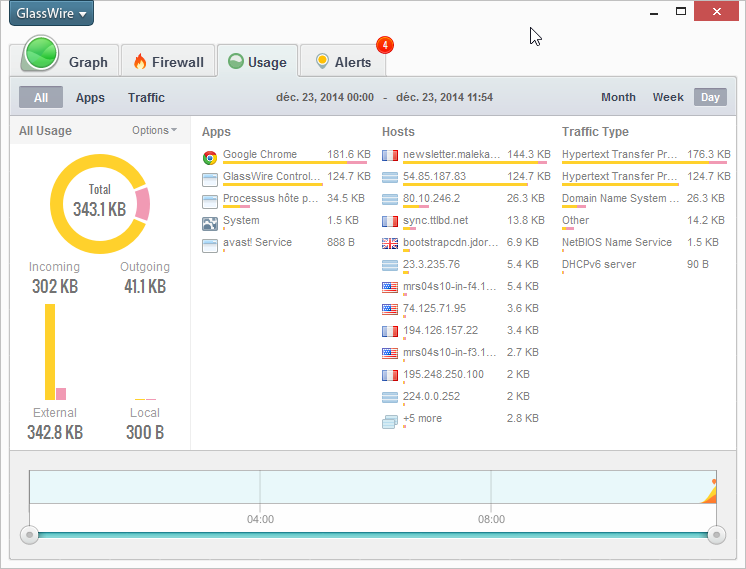Select host newsletter.maleka in Hosts list

click(x=466, y=156)
